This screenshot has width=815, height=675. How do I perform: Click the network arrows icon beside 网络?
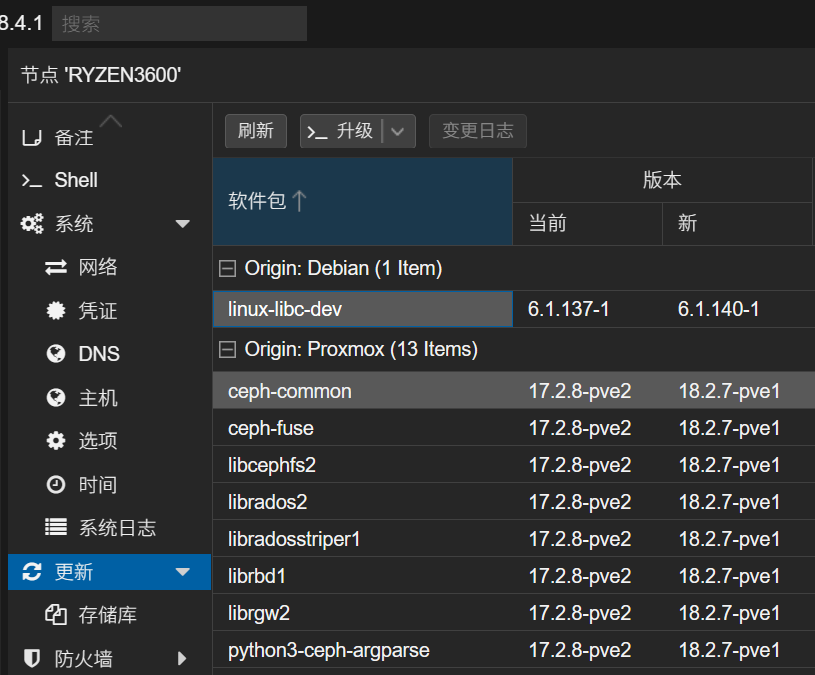point(56,267)
